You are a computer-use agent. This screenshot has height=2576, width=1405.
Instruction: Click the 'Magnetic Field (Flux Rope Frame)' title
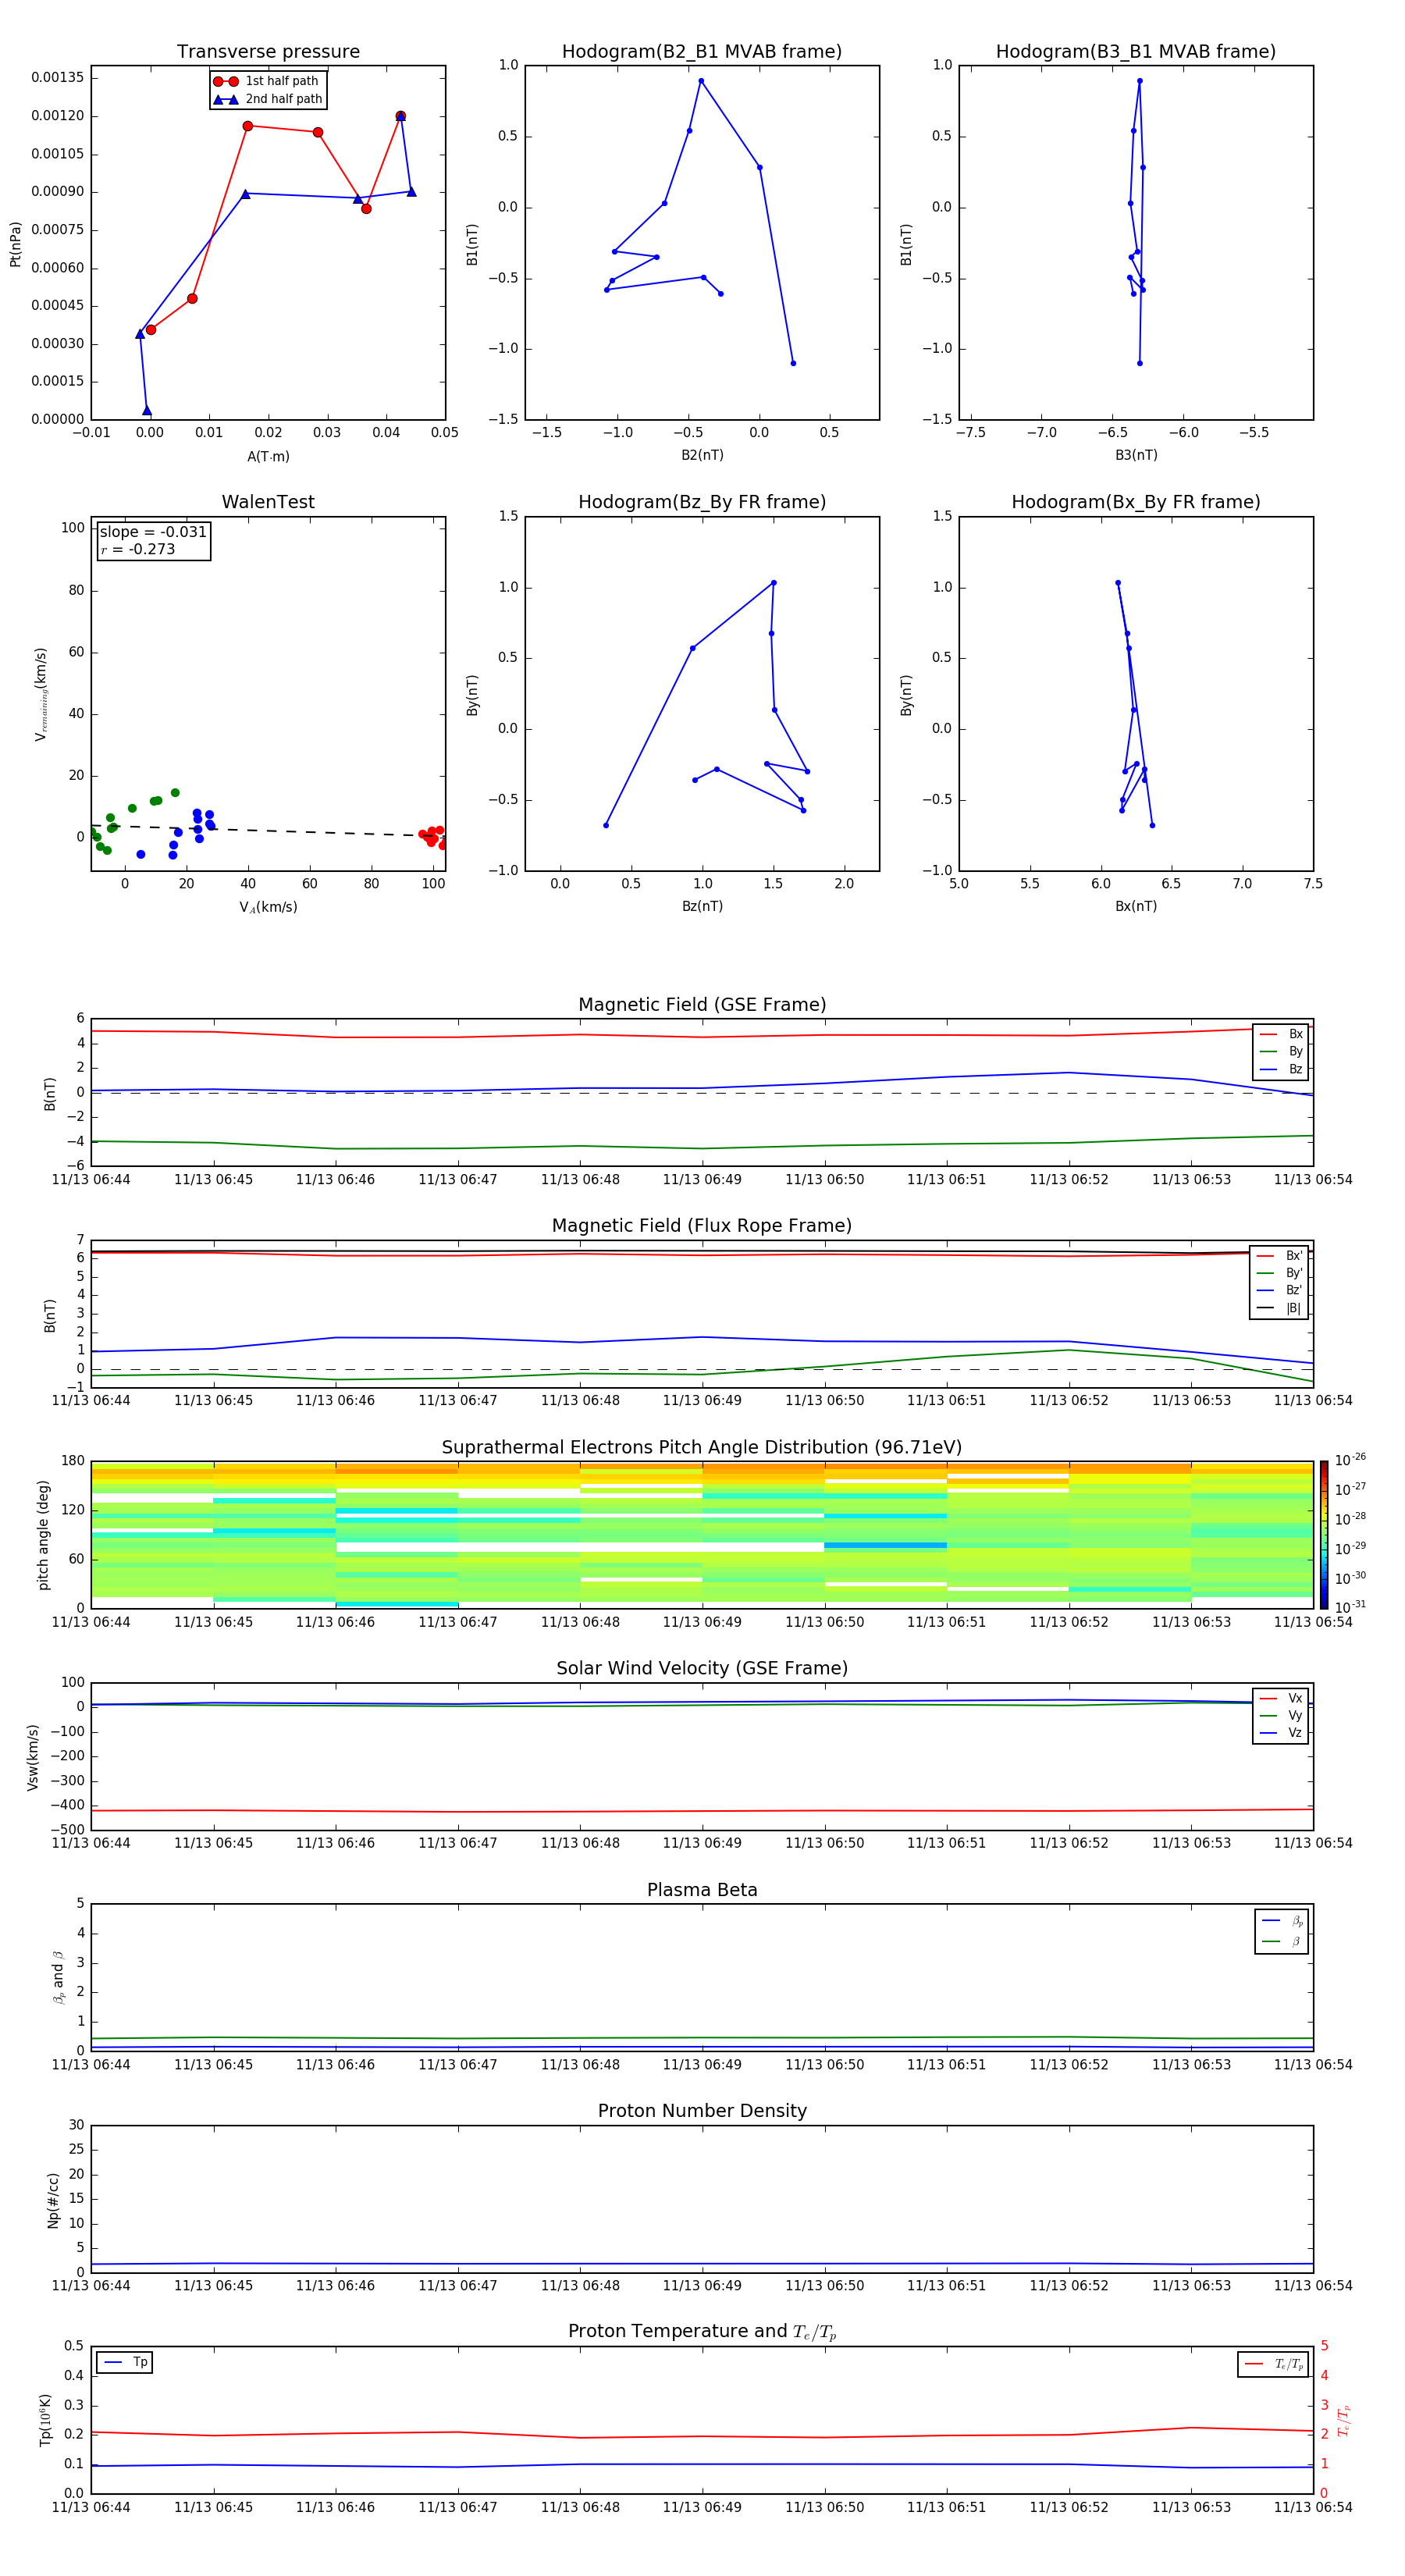click(x=702, y=1226)
